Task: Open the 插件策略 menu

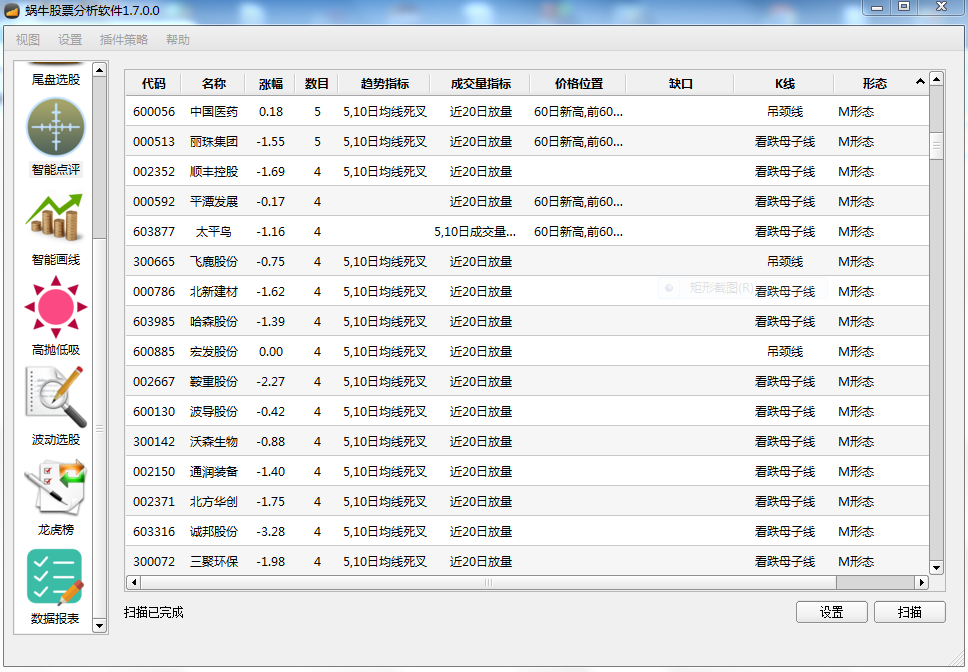Action: click(123, 39)
